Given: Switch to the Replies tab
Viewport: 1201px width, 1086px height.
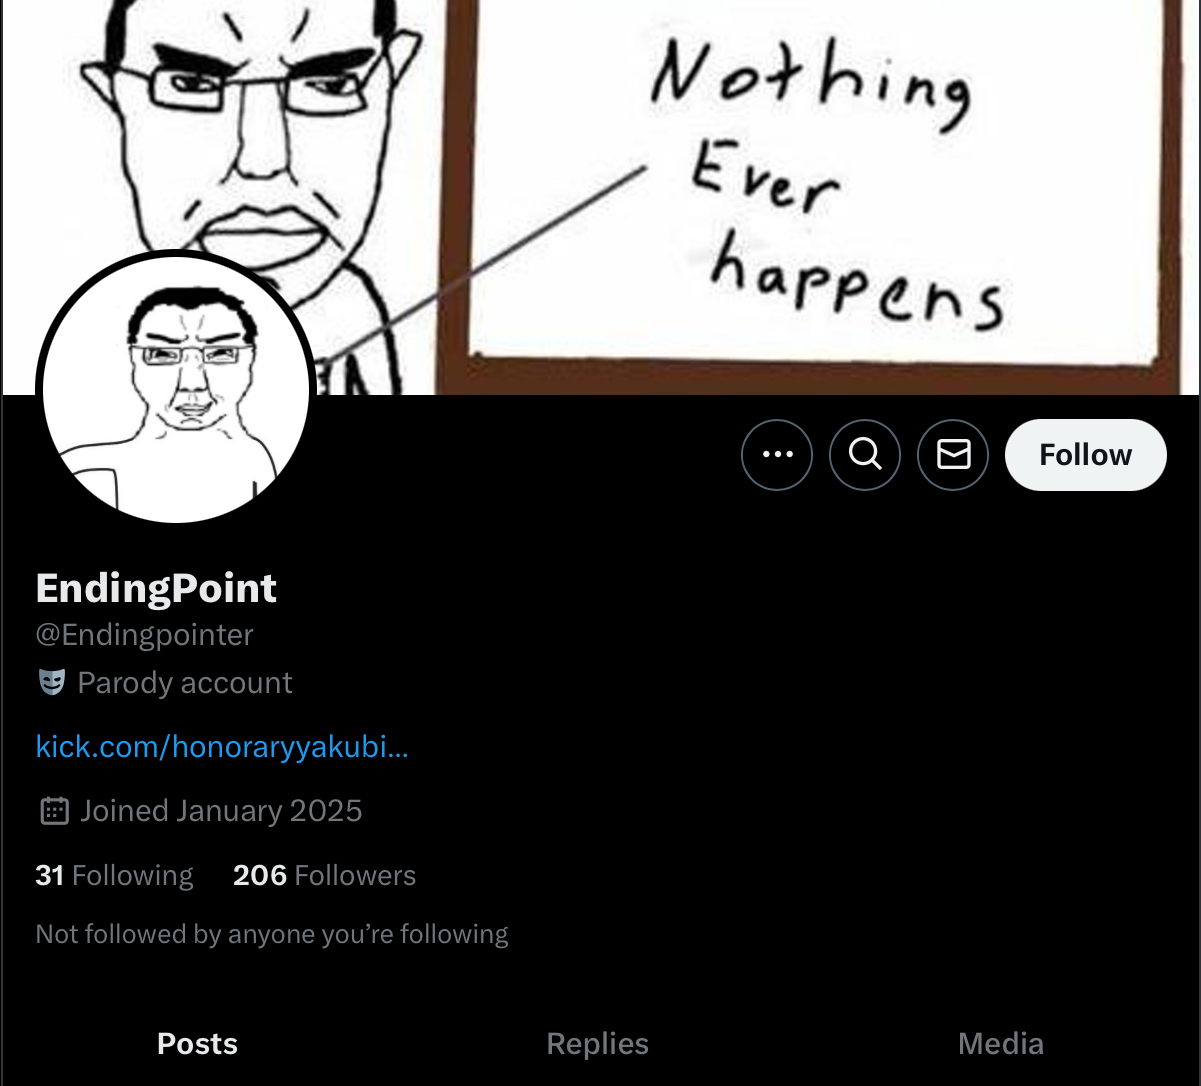Looking at the screenshot, I should point(598,1044).
